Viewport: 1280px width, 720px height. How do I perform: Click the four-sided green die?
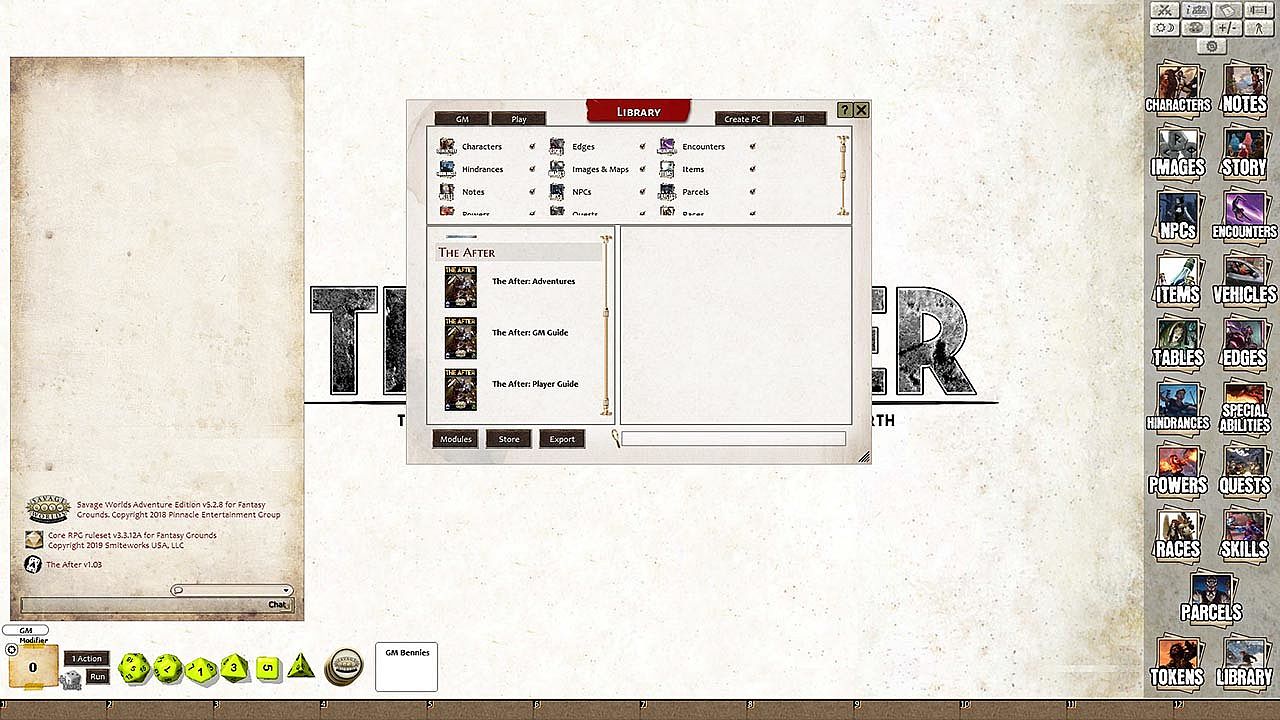(301, 667)
